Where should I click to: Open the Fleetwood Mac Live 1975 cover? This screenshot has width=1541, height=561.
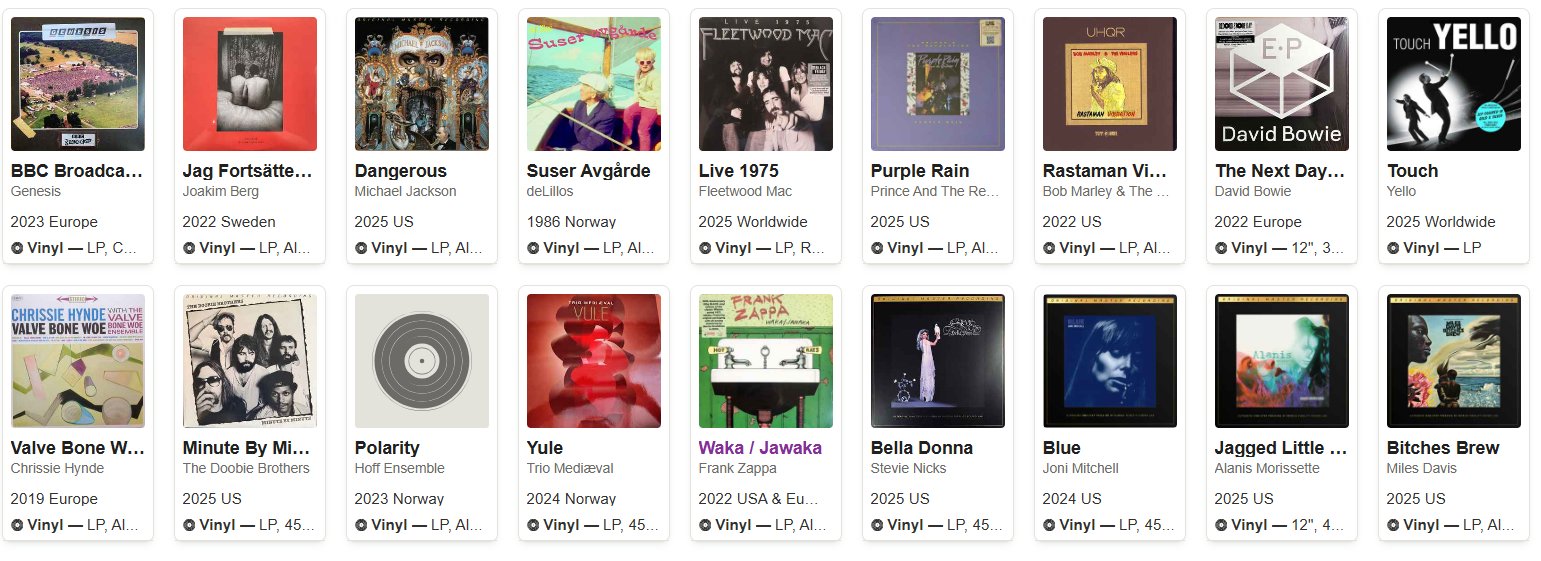click(x=766, y=84)
